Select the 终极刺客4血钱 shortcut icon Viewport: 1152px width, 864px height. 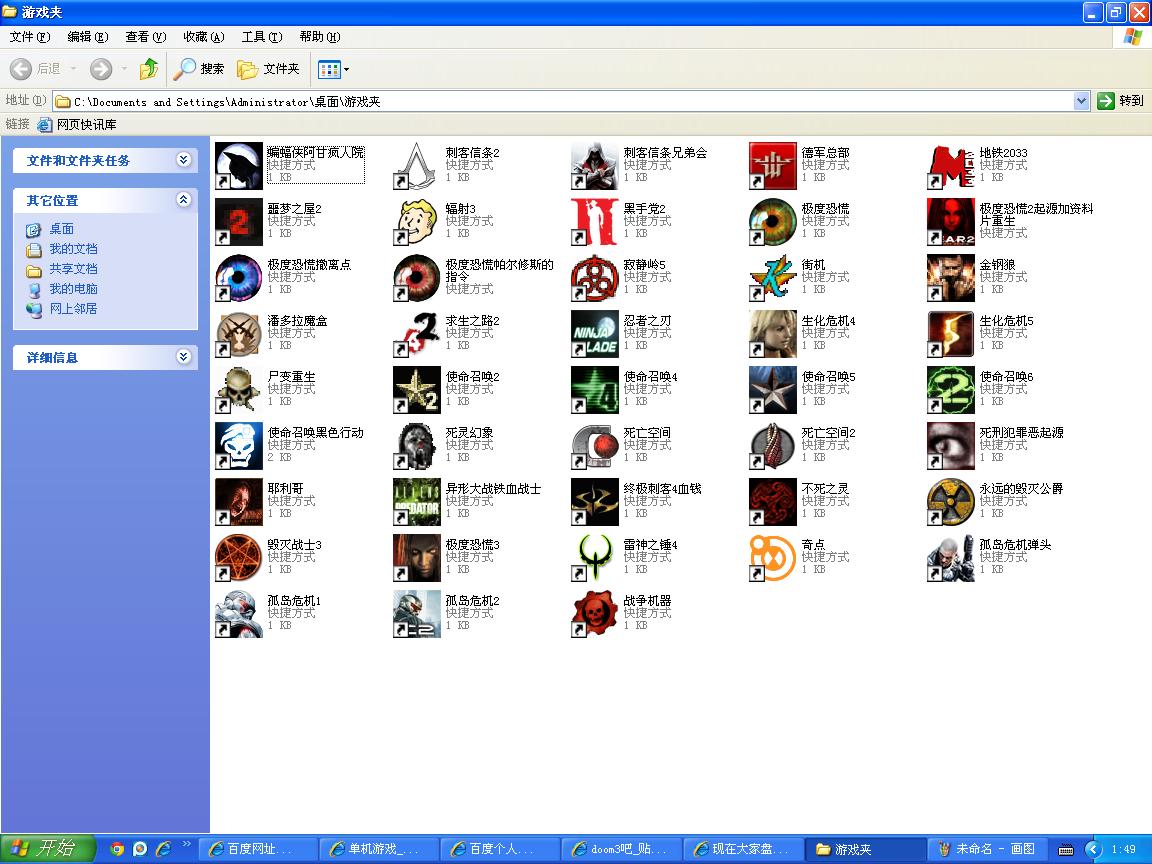pos(594,502)
